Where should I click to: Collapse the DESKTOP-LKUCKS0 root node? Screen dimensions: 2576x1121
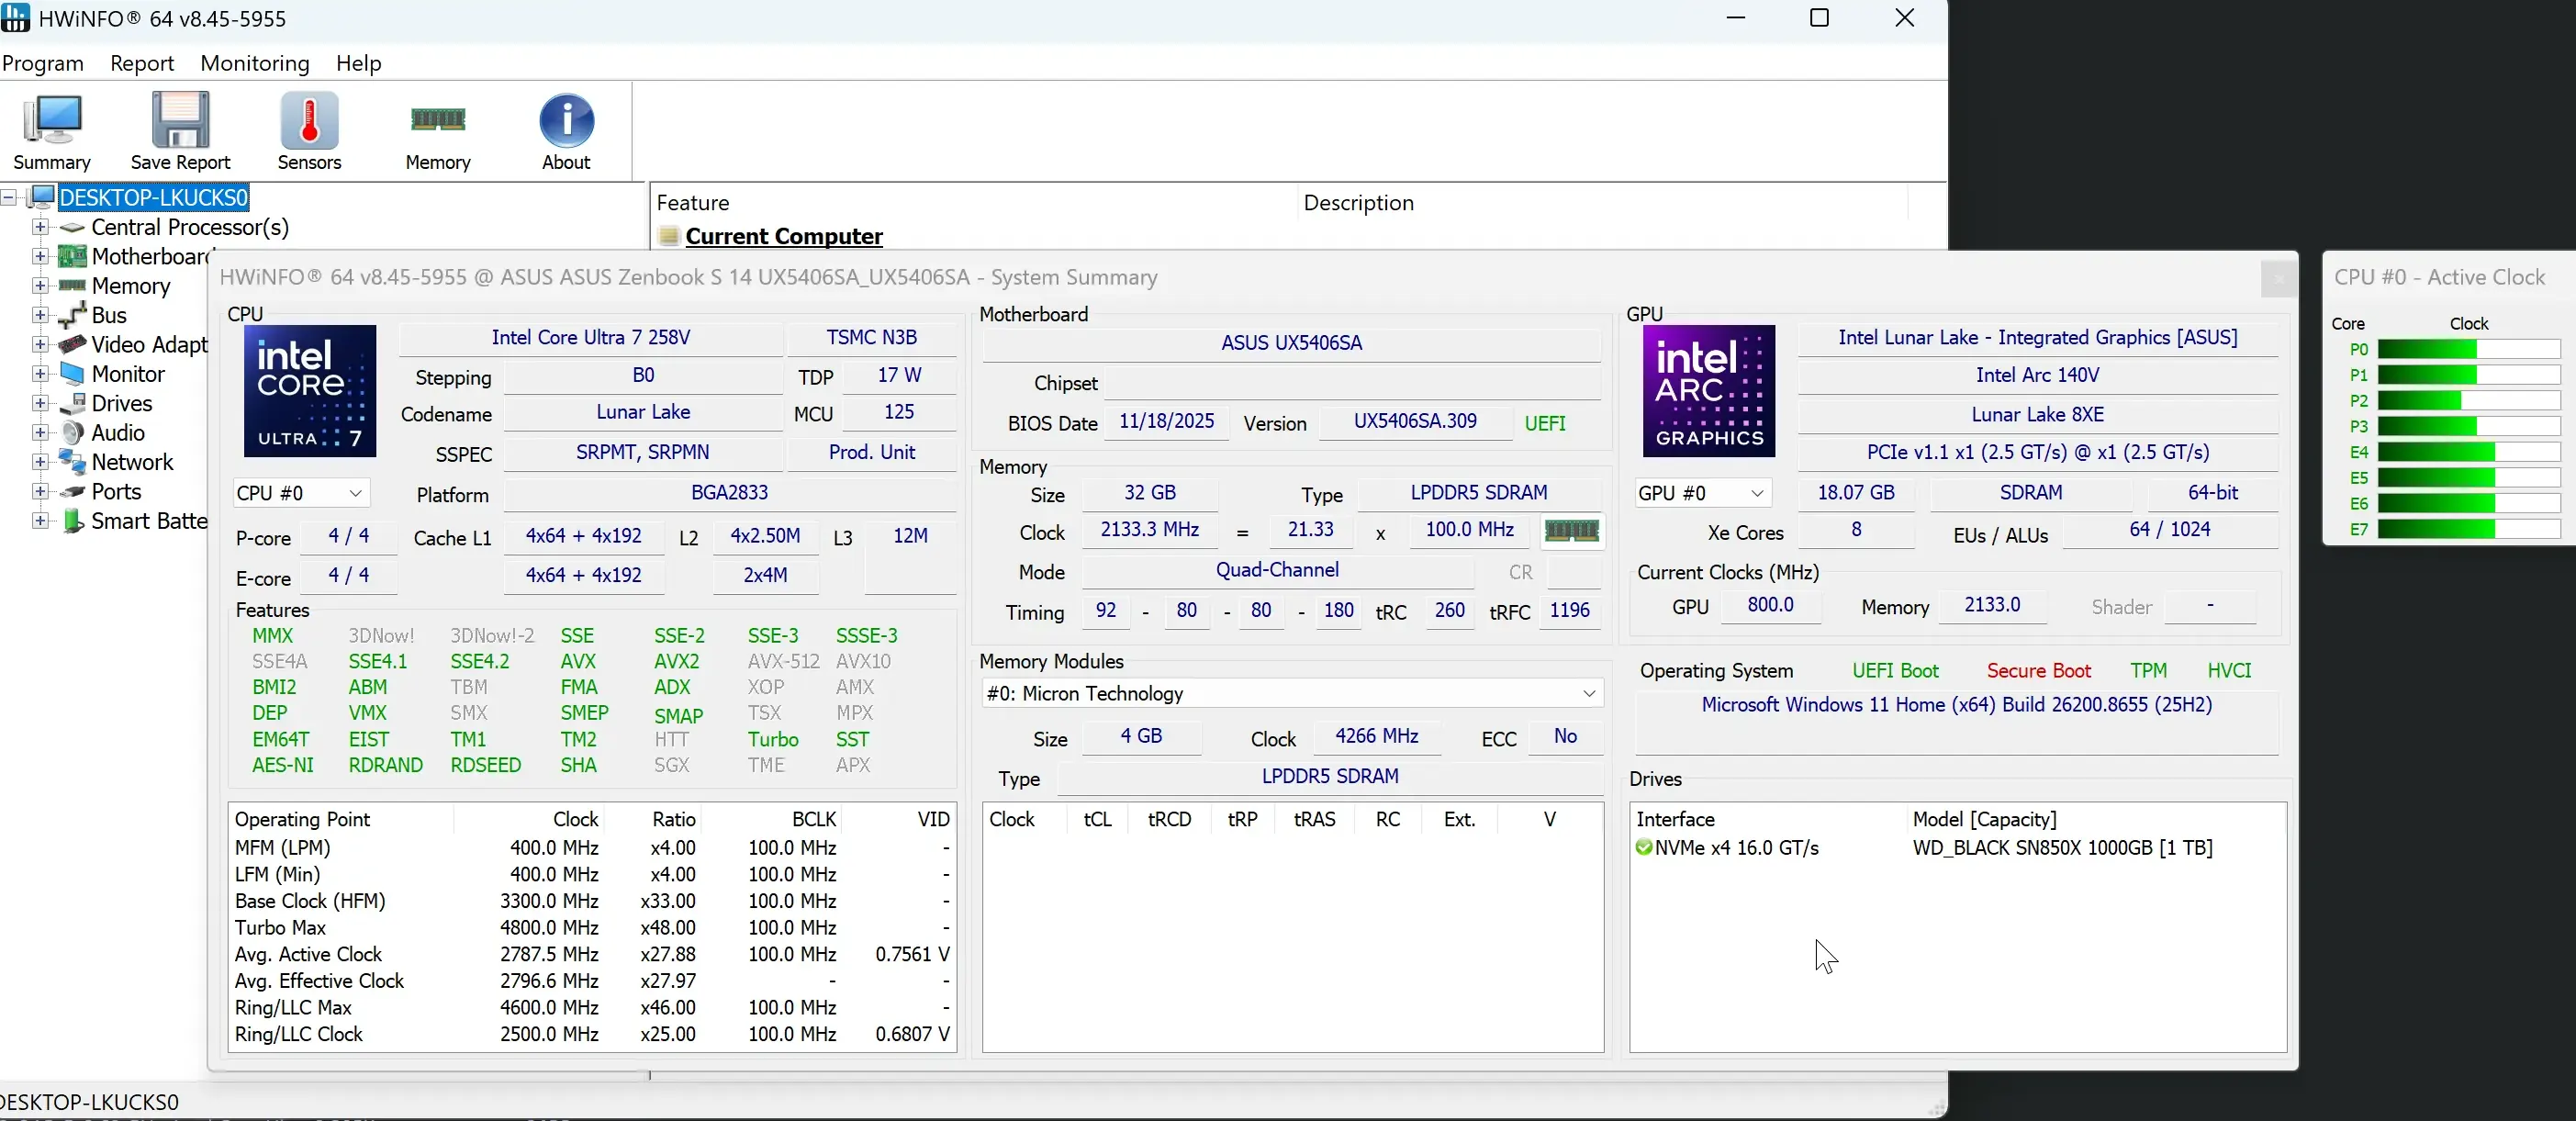[x=9, y=198]
